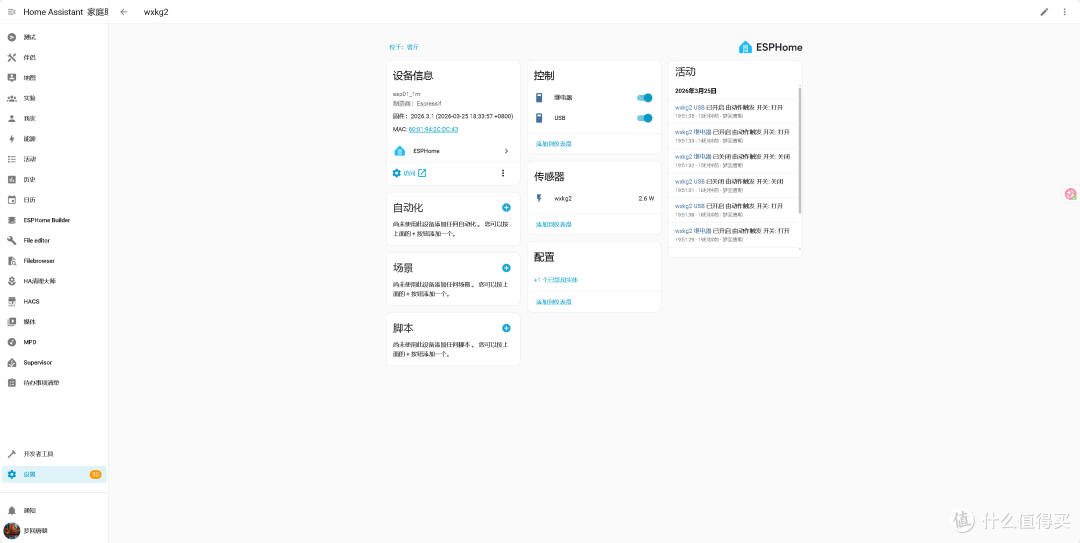Collapse the sidebar with the hamburger menu icon

click(x=12, y=12)
